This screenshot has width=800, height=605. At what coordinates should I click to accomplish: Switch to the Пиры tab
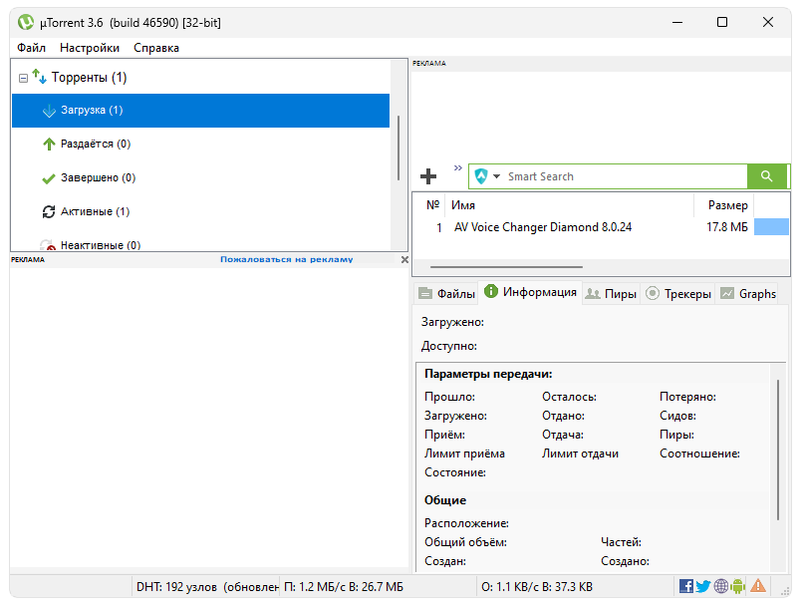coord(611,293)
